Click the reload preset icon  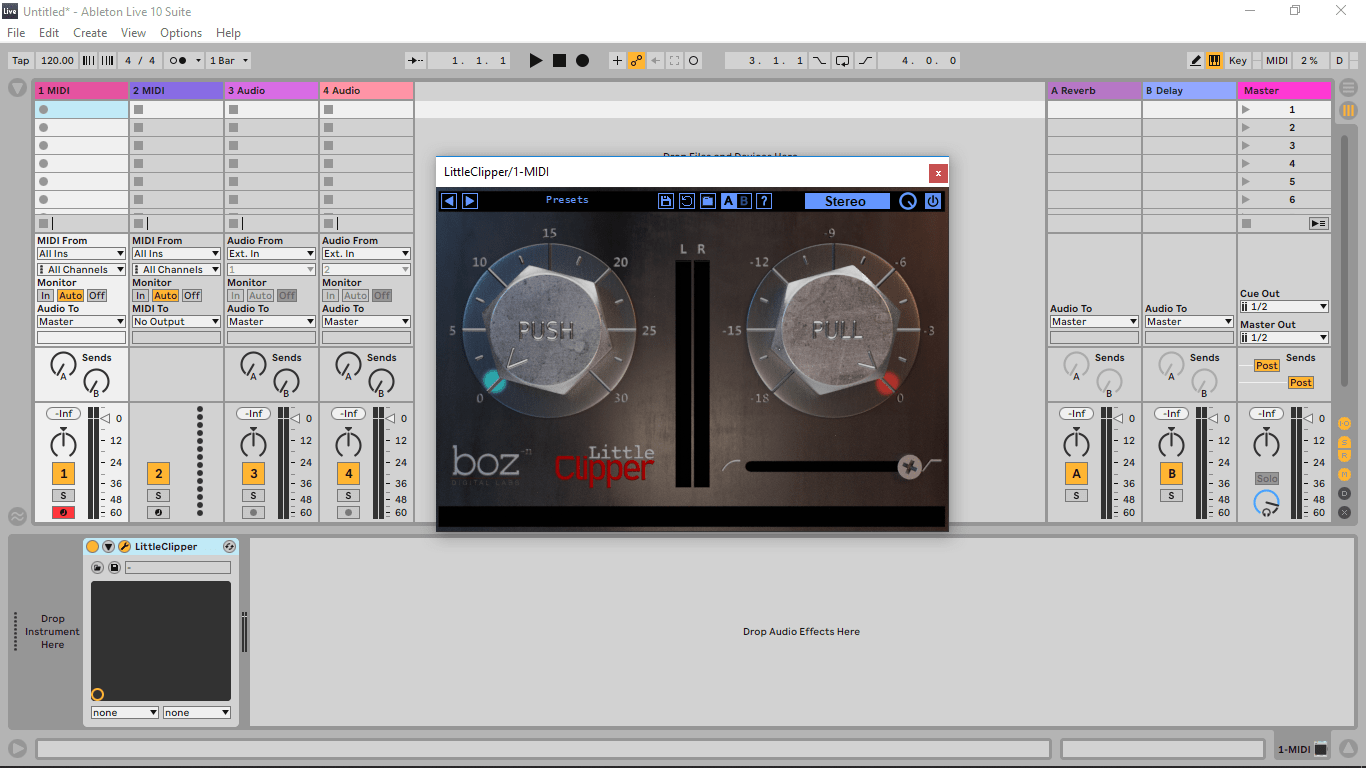[687, 201]
